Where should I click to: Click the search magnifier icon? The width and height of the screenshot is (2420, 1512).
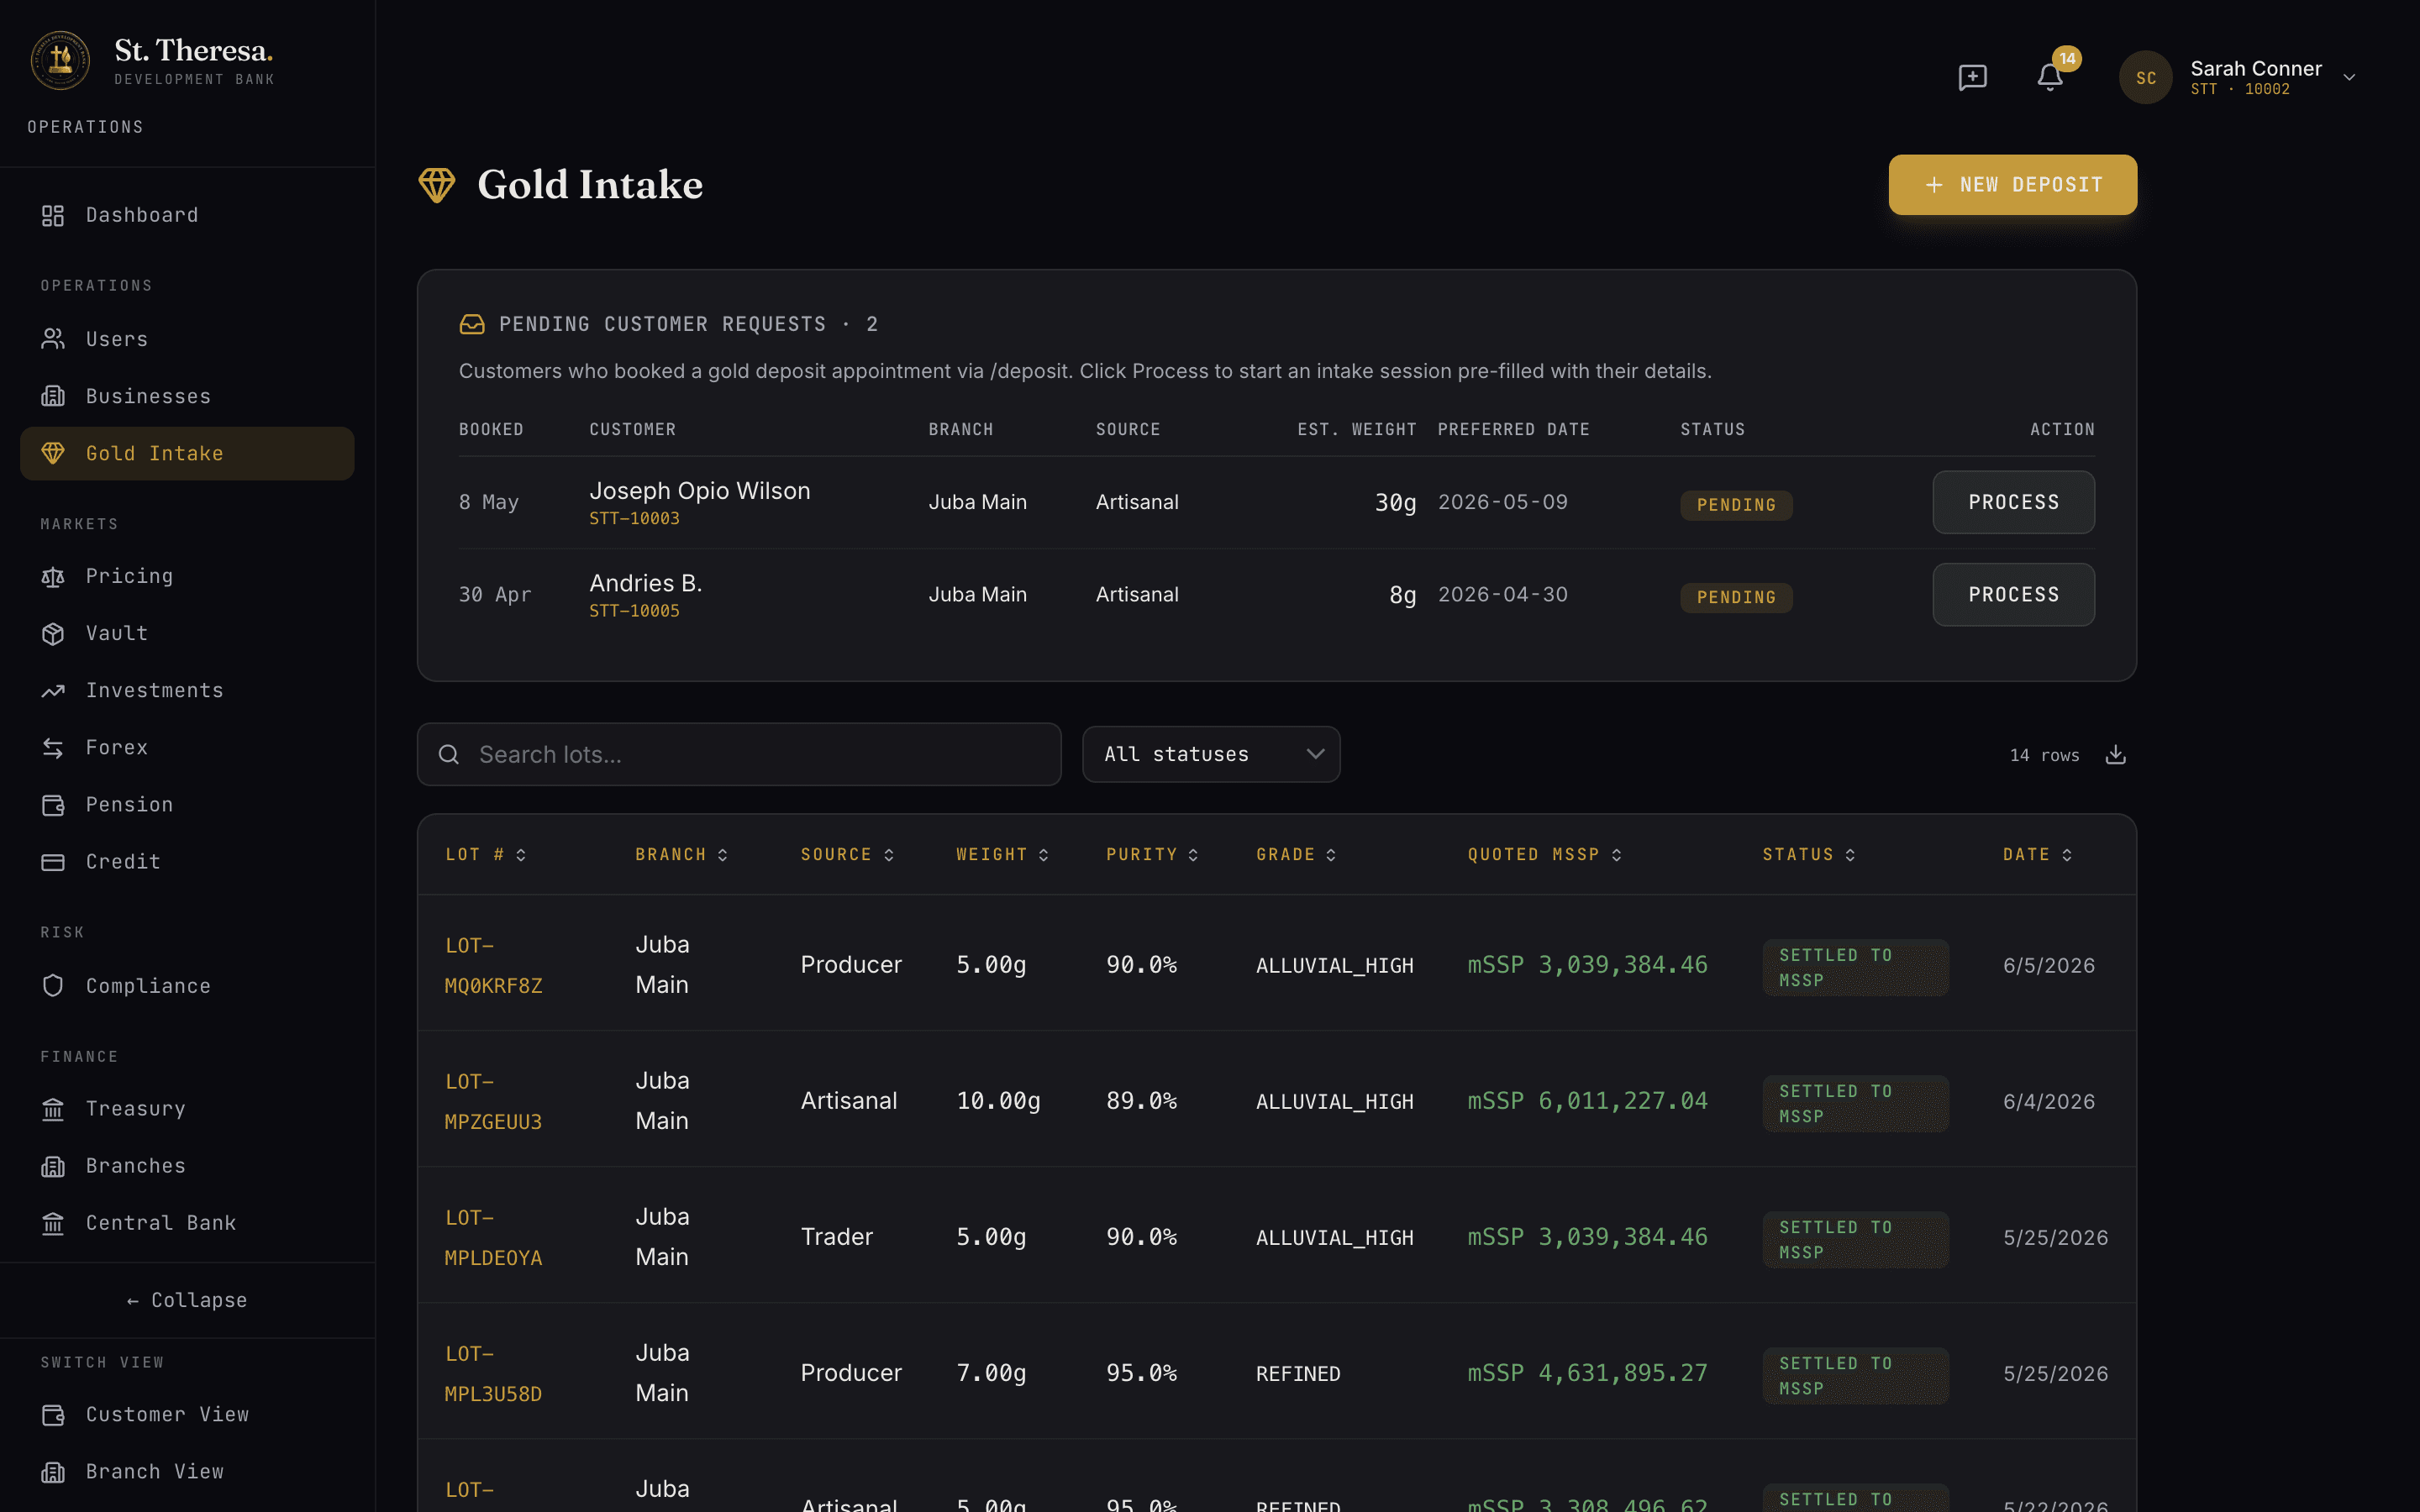[x=449, y=754]
